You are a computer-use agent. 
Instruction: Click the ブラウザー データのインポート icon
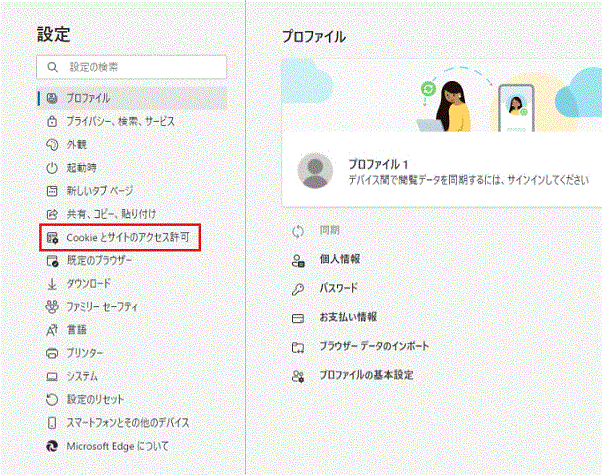[x=298, y=347]
